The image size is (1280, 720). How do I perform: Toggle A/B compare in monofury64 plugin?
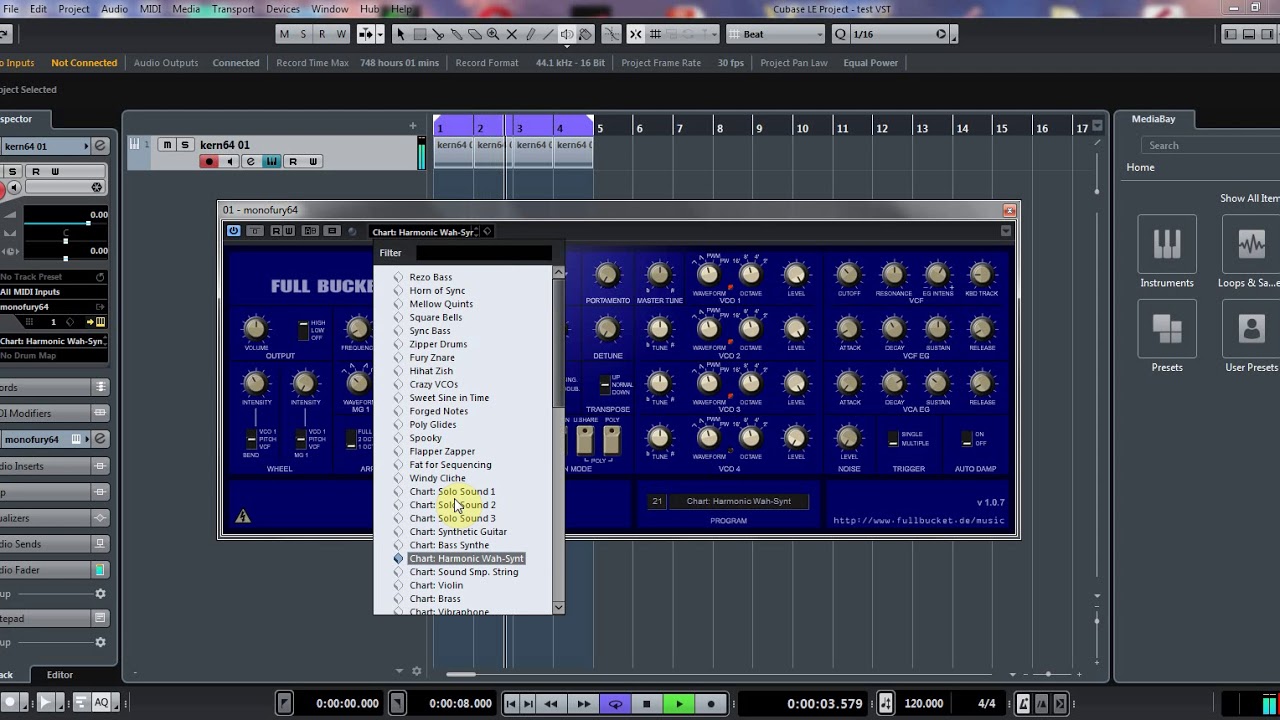click(310, 231)
